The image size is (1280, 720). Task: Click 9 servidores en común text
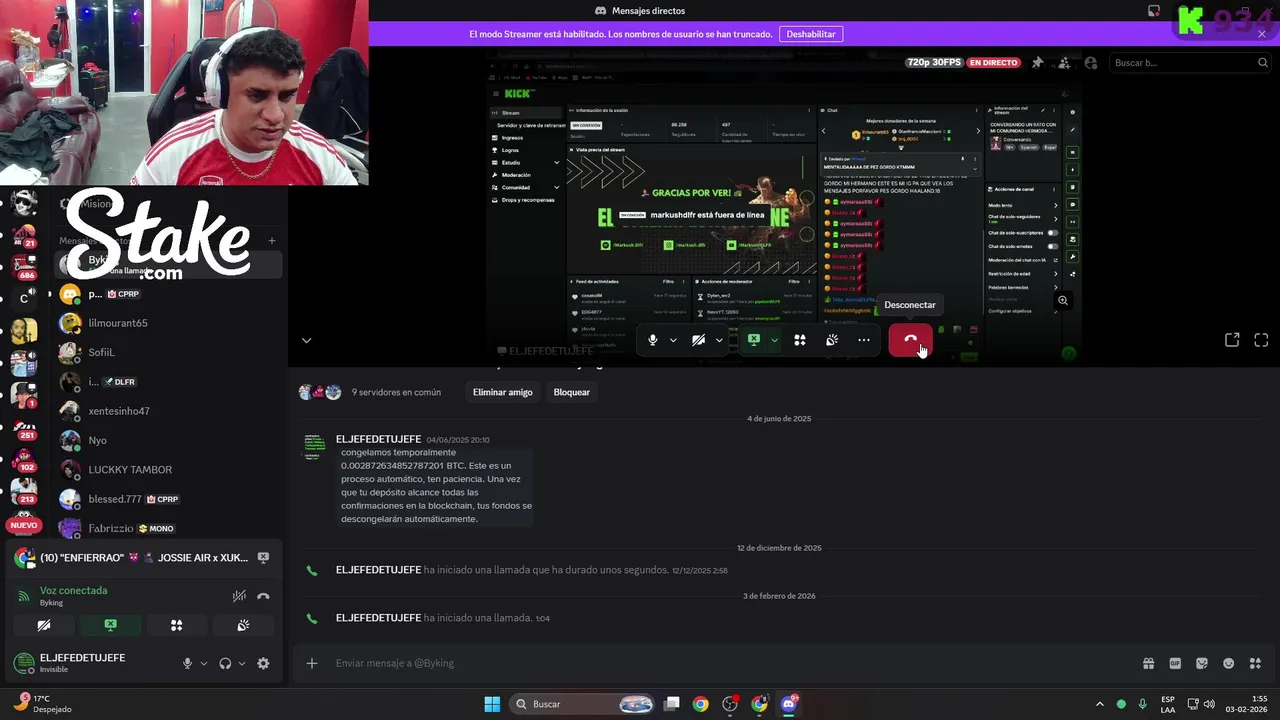[x=396, y=392]
